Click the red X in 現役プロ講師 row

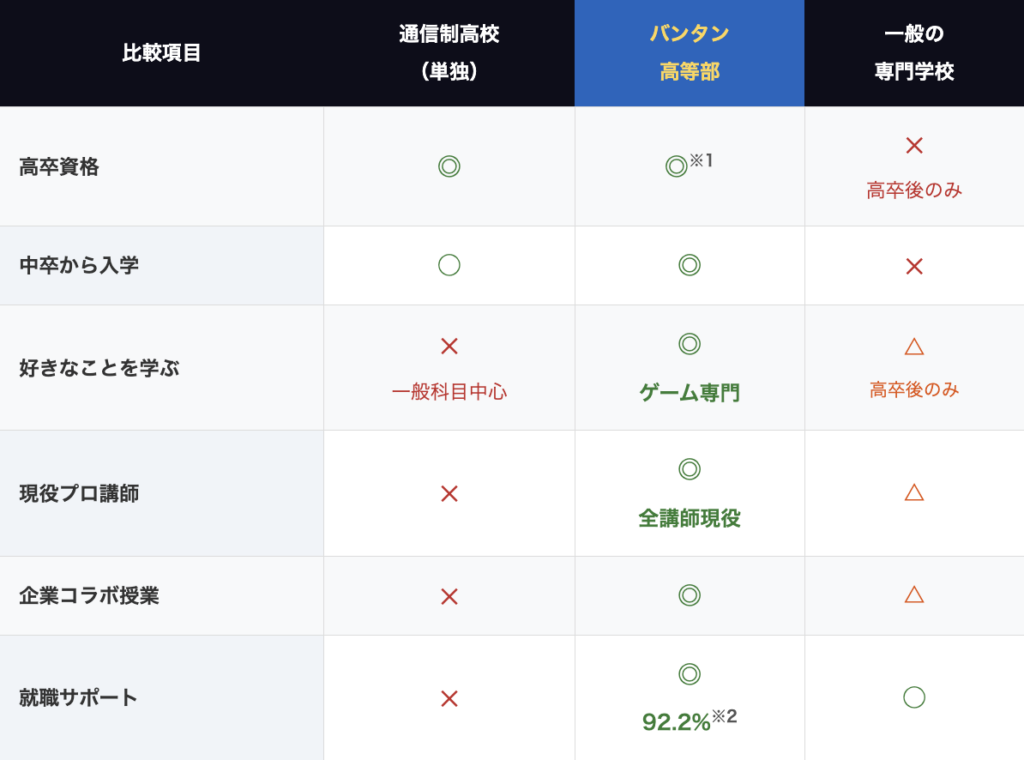449,493
